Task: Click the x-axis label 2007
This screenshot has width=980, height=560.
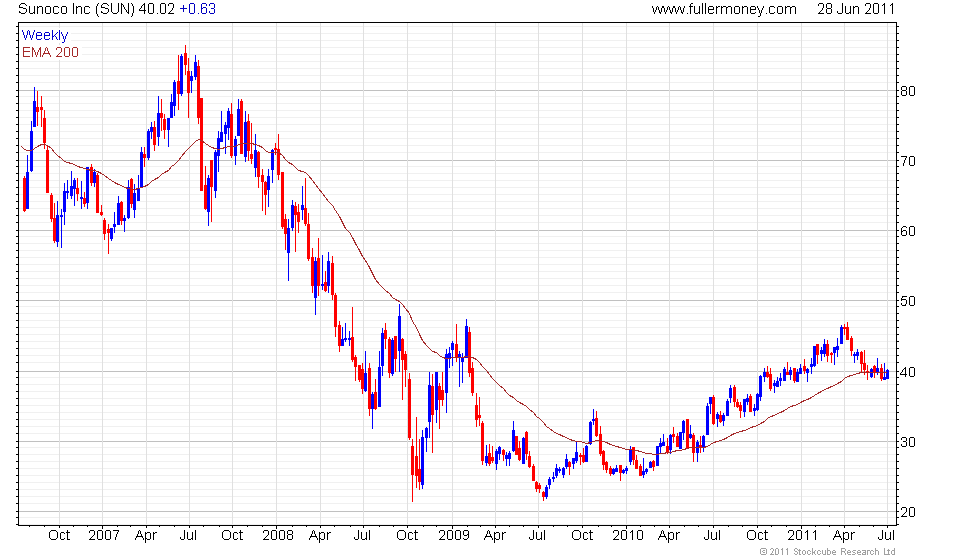Action: pyautogui.click(x=103, y=536)
